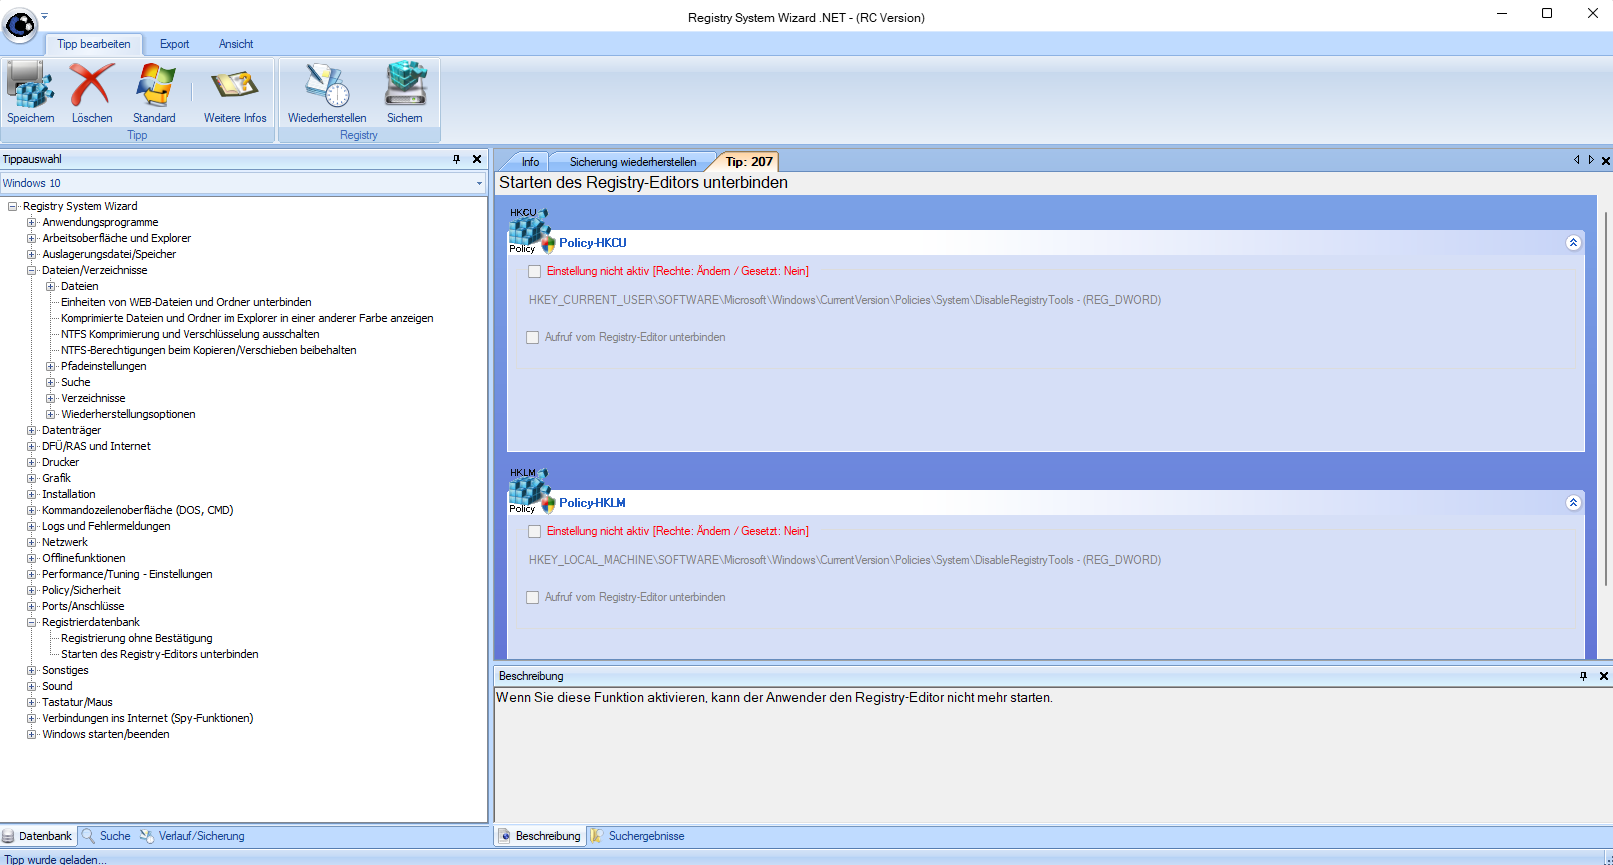1613x865 pixels.
Task: Click the Policy-HKCU header label
Action: [593, 243]
